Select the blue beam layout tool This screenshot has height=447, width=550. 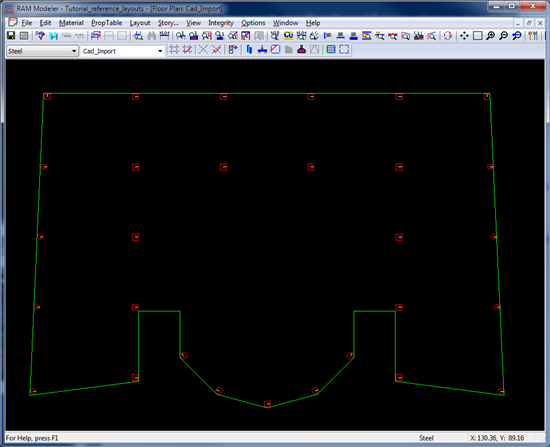[x=262, y=49]
